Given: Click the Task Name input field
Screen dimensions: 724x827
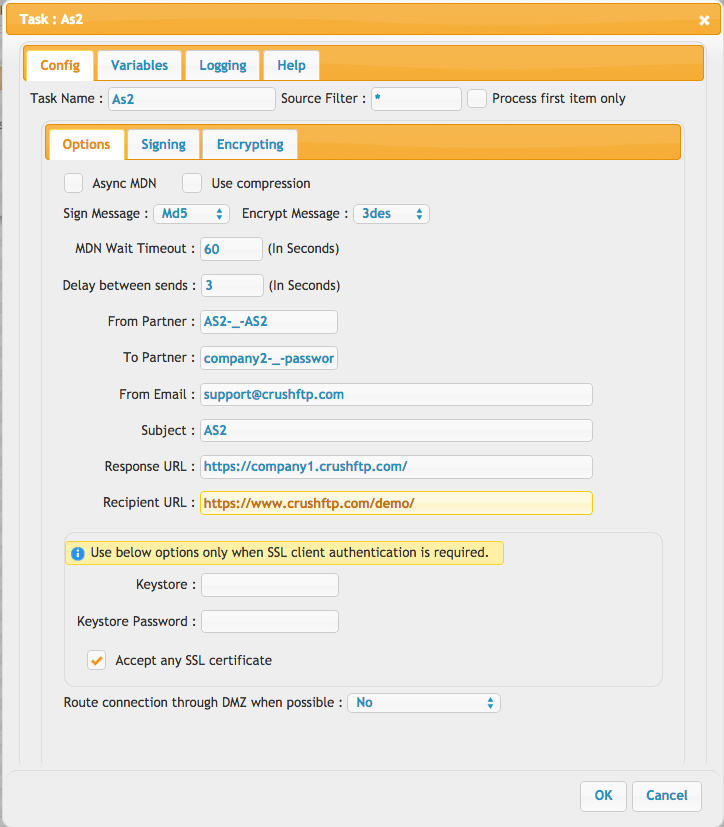Looking at the screenshot, I should 192,99.
